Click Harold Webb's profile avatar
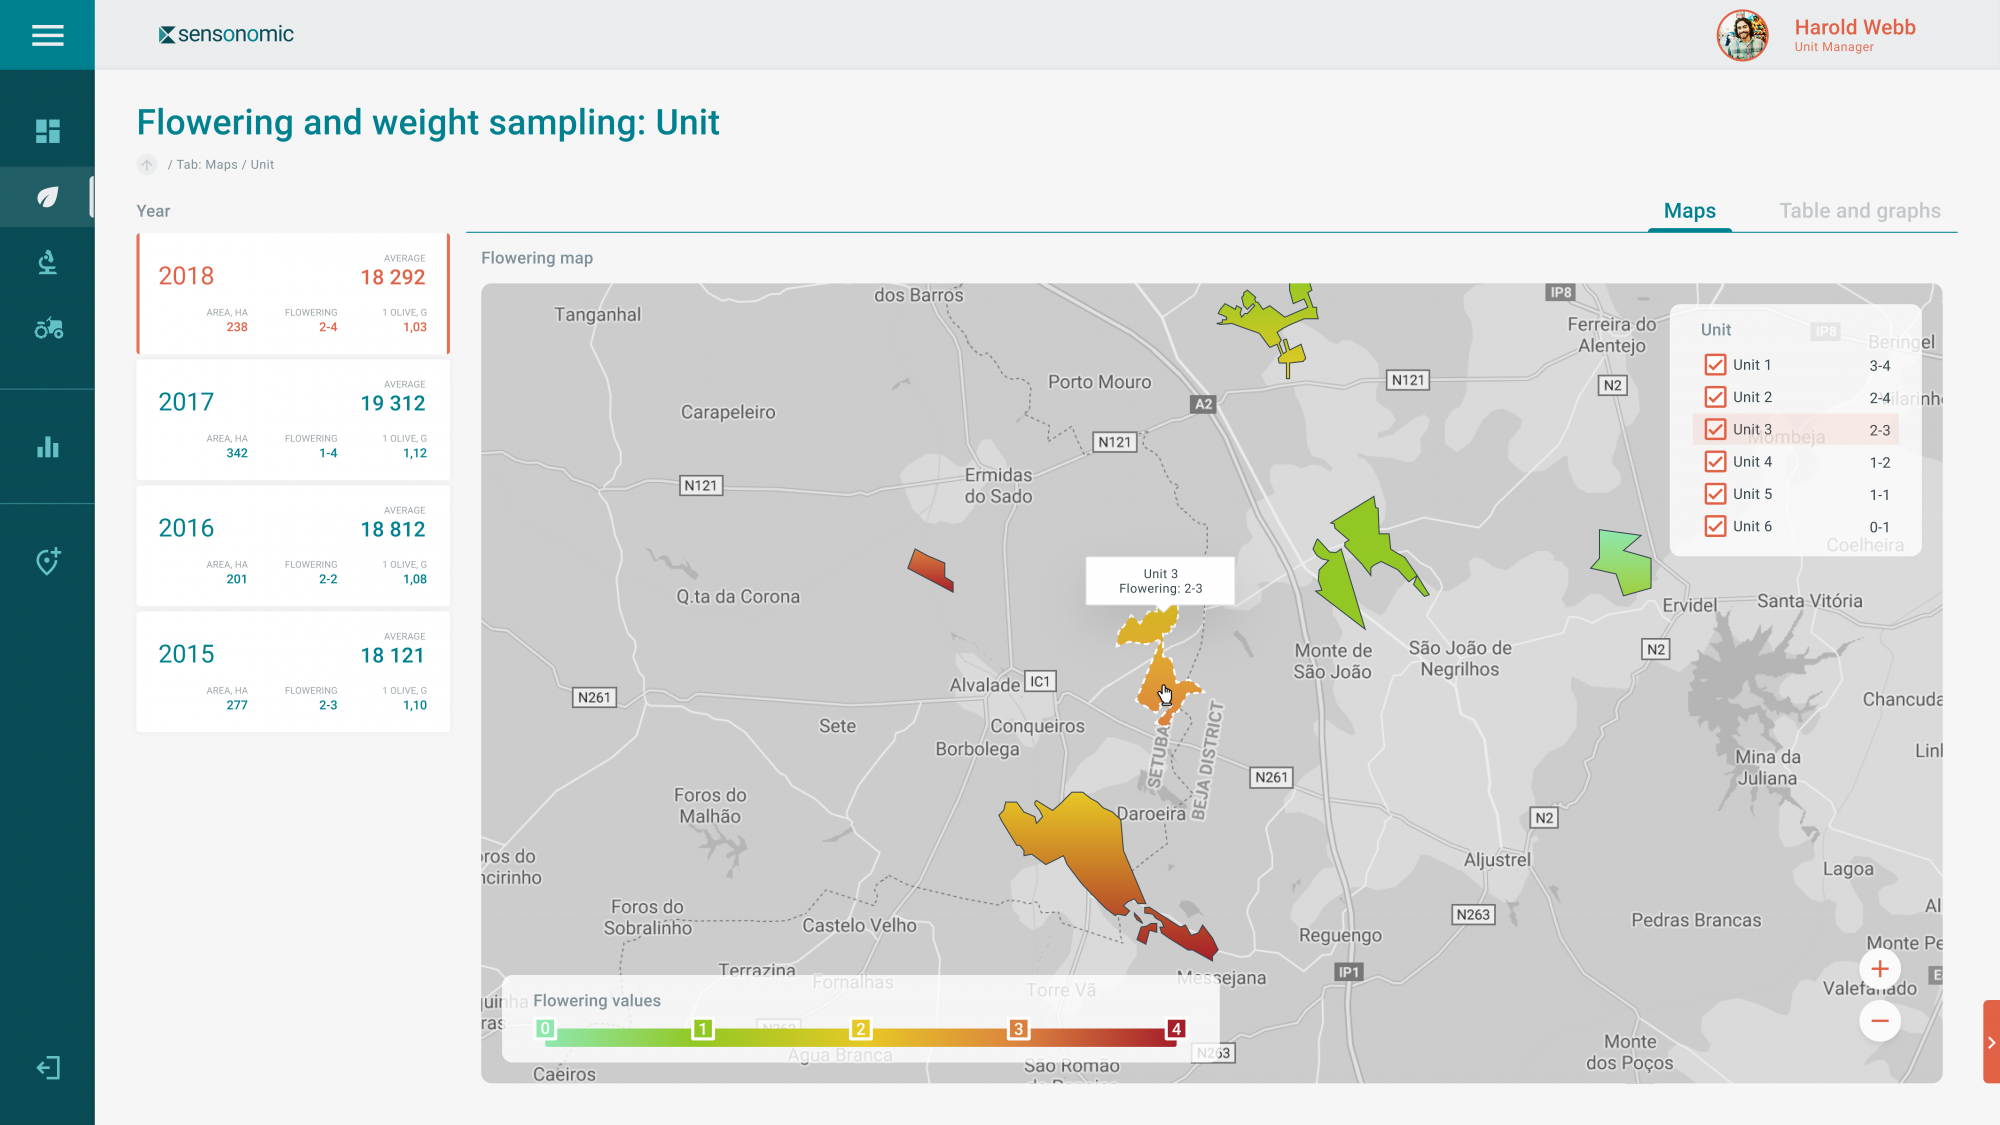The width and height of the screenshot is (2000, 1125). coord(1743,35)
